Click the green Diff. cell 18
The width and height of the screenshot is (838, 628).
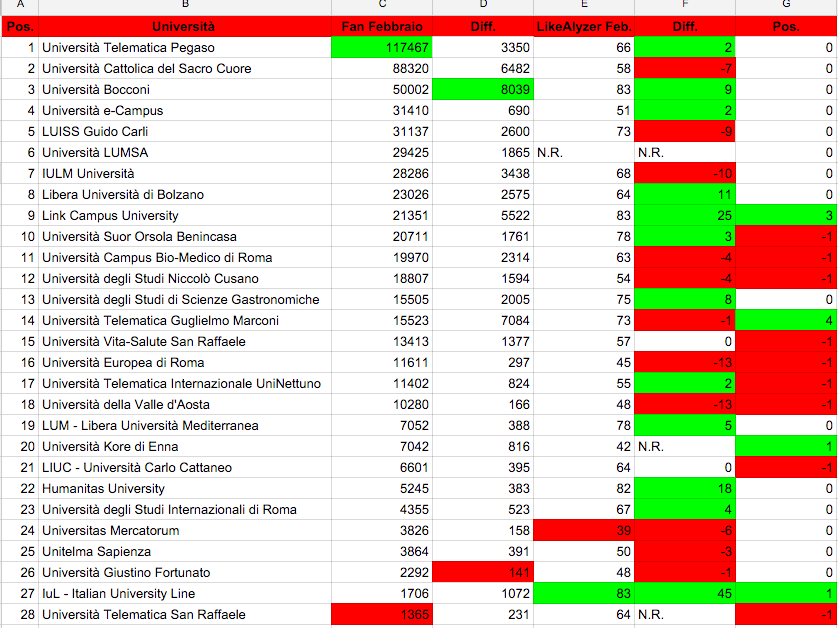coord(685,488)
